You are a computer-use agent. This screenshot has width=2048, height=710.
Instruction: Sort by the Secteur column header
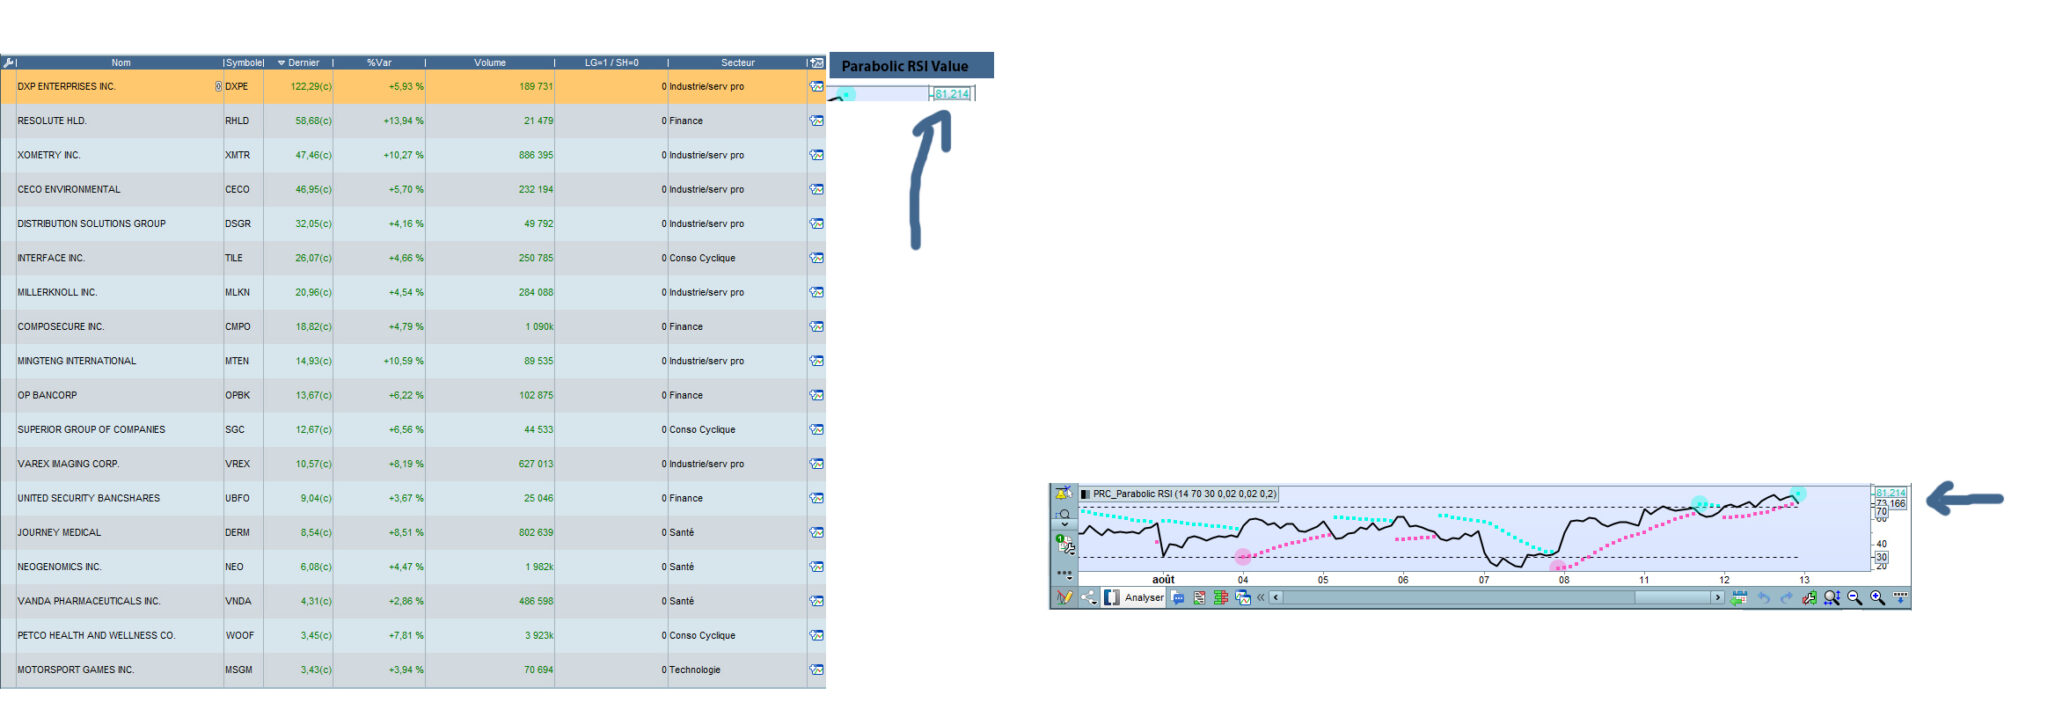(x=738, y=62)
